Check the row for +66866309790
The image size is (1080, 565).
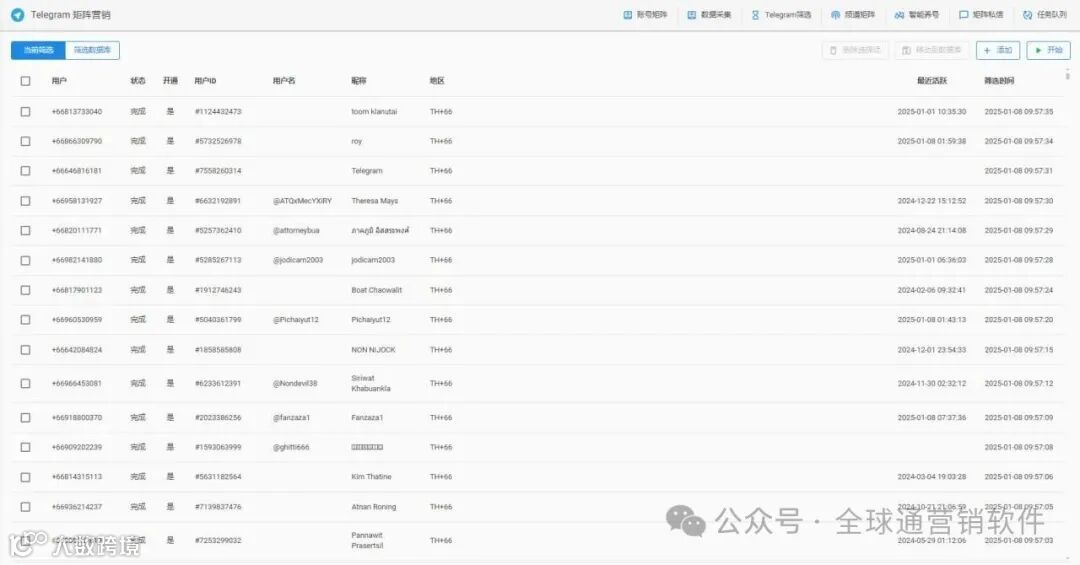point(25,141)
